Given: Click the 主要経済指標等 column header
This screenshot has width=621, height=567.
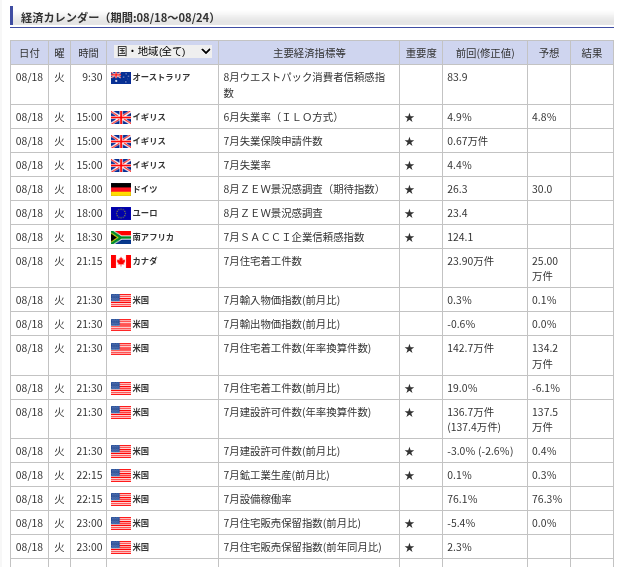Looking at the screenshot, I should pos(309,53).
